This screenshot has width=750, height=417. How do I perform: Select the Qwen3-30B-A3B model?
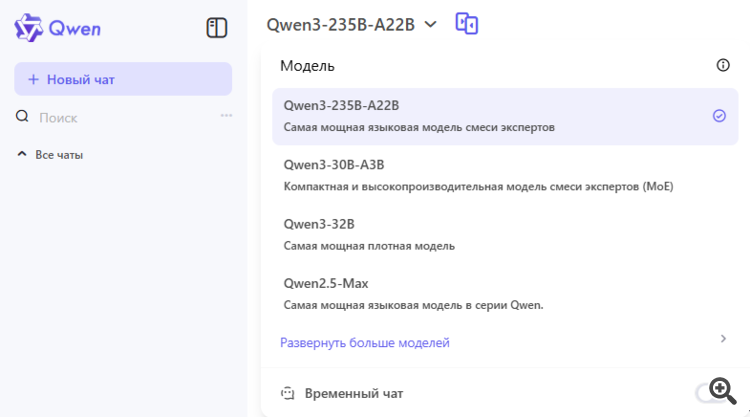click(x=334, y=165)
